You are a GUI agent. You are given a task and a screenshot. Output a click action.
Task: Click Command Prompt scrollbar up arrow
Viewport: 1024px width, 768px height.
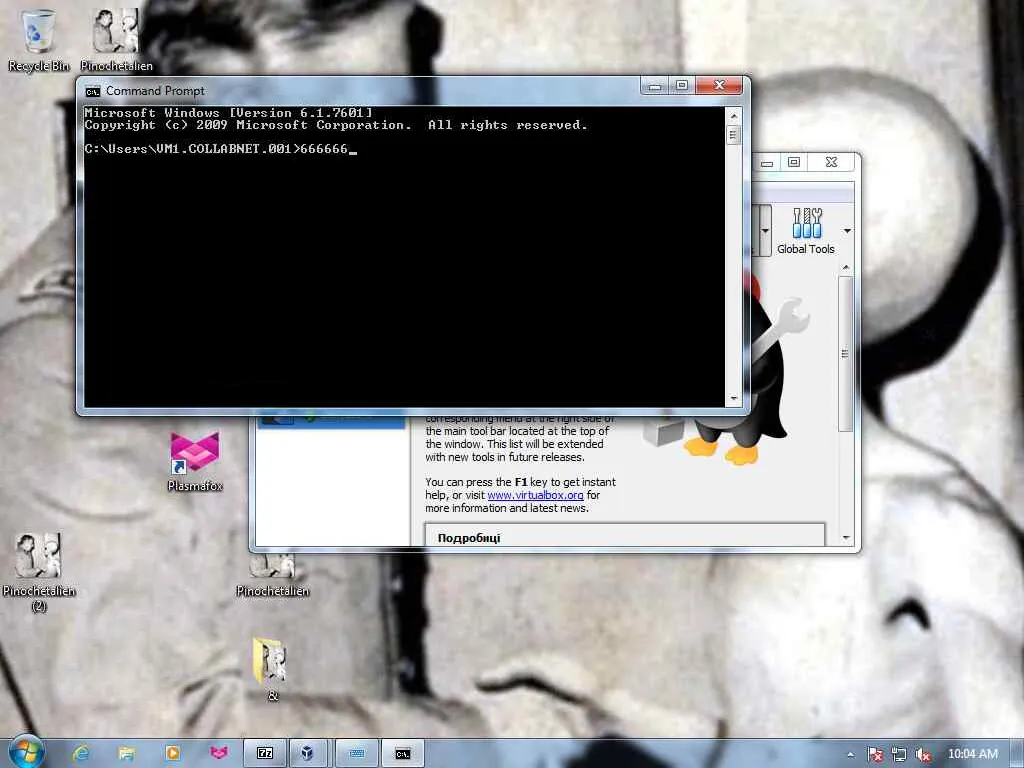click(733, 116)
